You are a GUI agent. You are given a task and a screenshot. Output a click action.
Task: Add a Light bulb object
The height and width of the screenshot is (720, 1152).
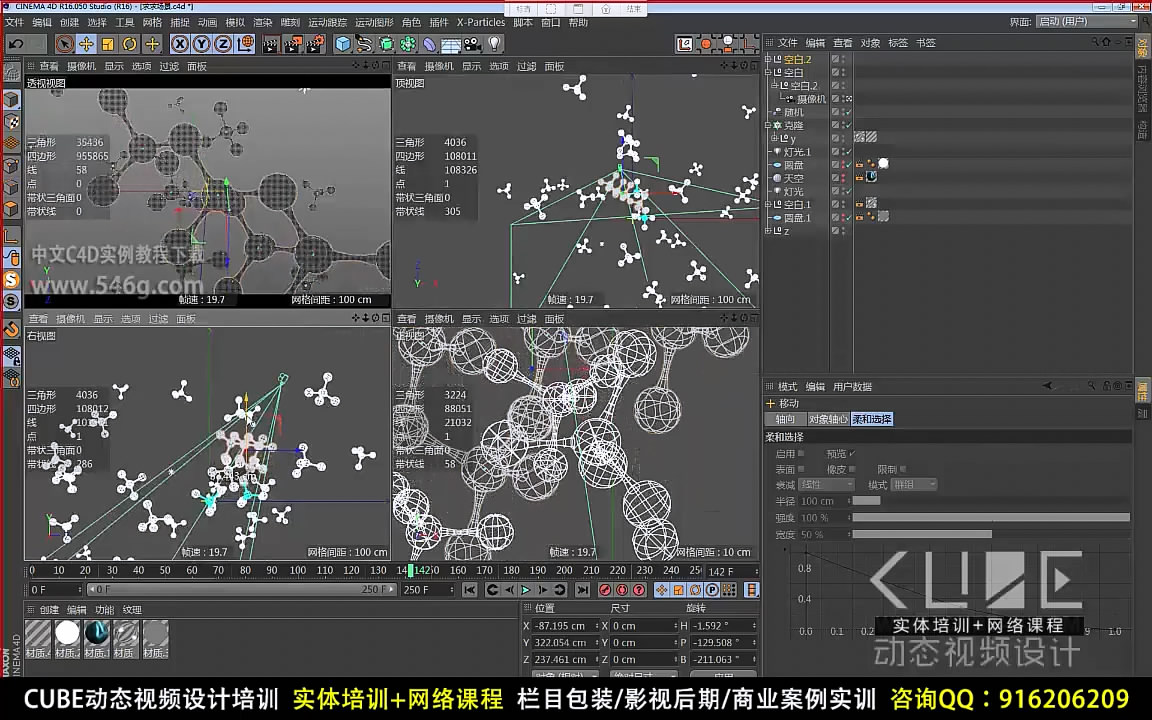494,44
